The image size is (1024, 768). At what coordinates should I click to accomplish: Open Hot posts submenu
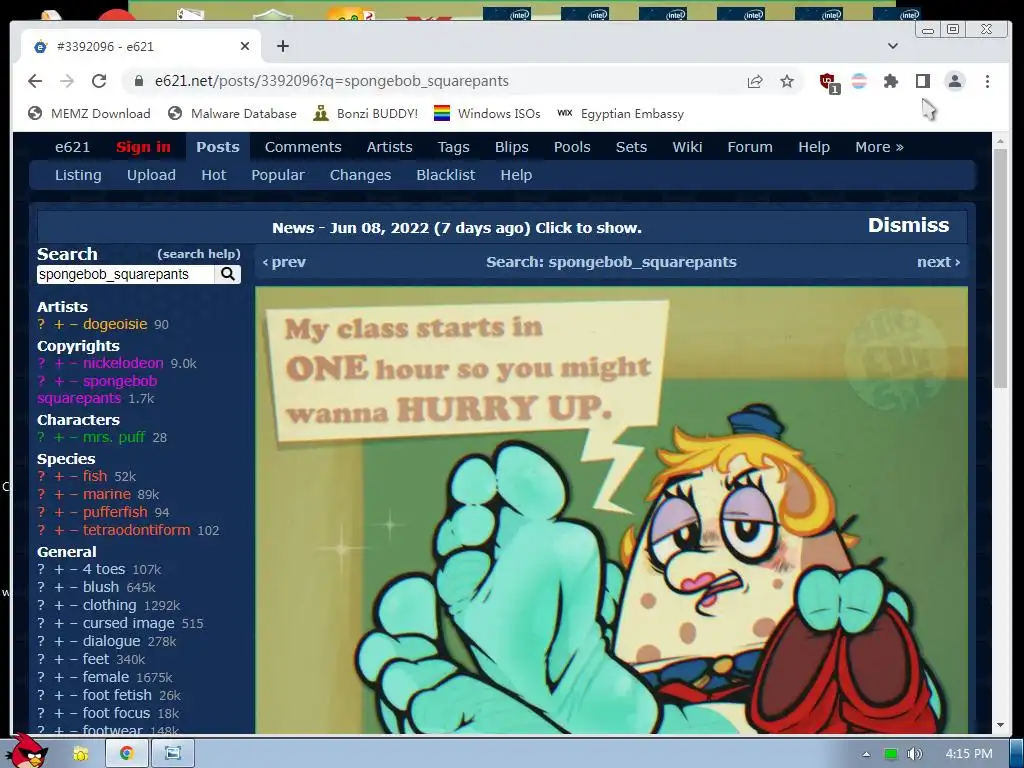(214, 175)
